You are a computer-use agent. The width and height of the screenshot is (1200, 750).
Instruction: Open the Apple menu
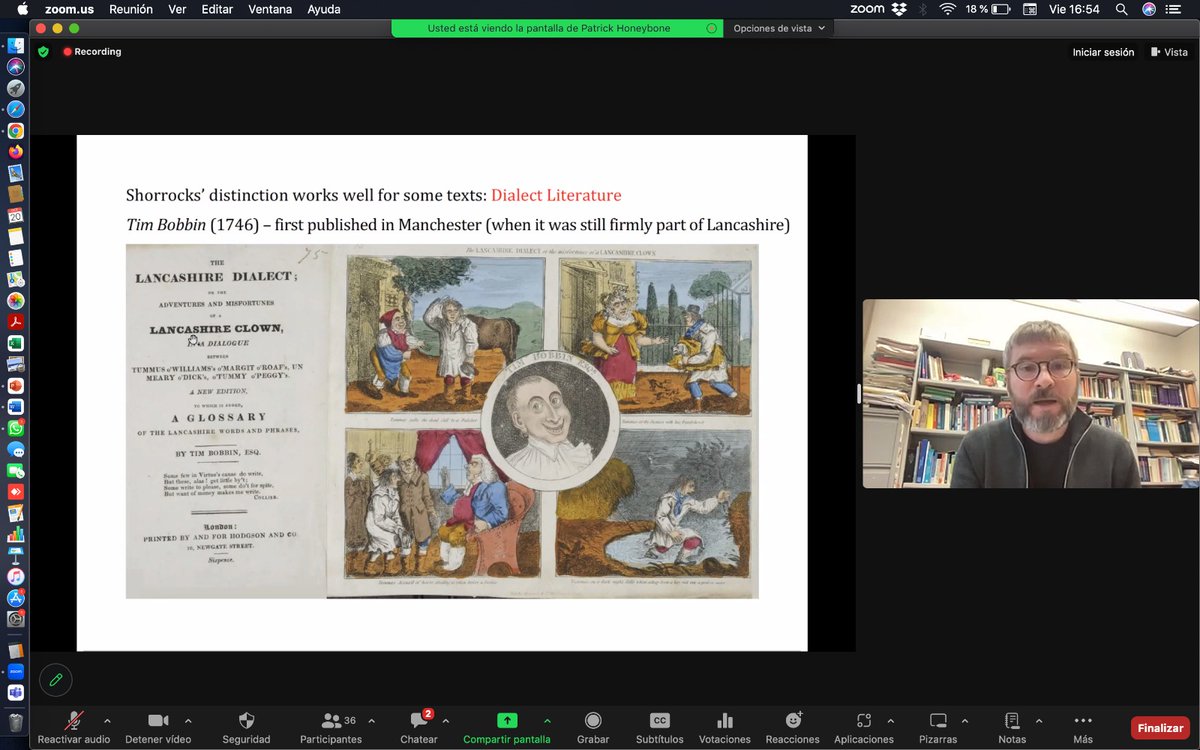coord(22,9)
